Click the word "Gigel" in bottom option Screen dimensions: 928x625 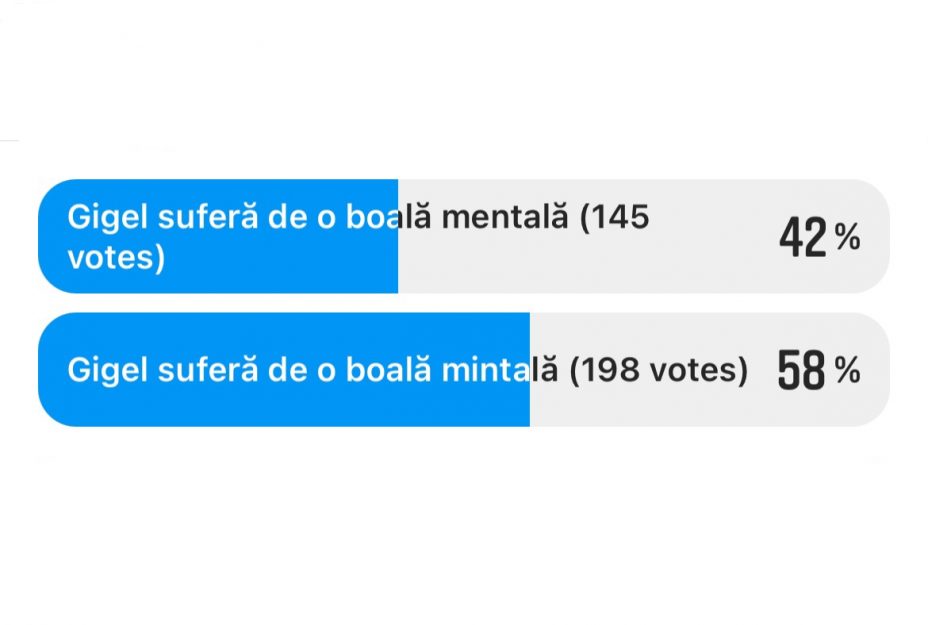(106, 370)
